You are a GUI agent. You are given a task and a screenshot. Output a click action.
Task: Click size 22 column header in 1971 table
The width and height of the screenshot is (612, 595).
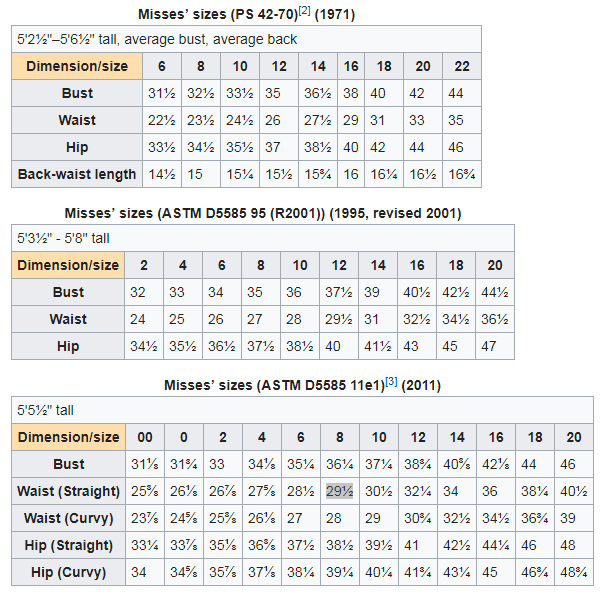click(462, 66)
